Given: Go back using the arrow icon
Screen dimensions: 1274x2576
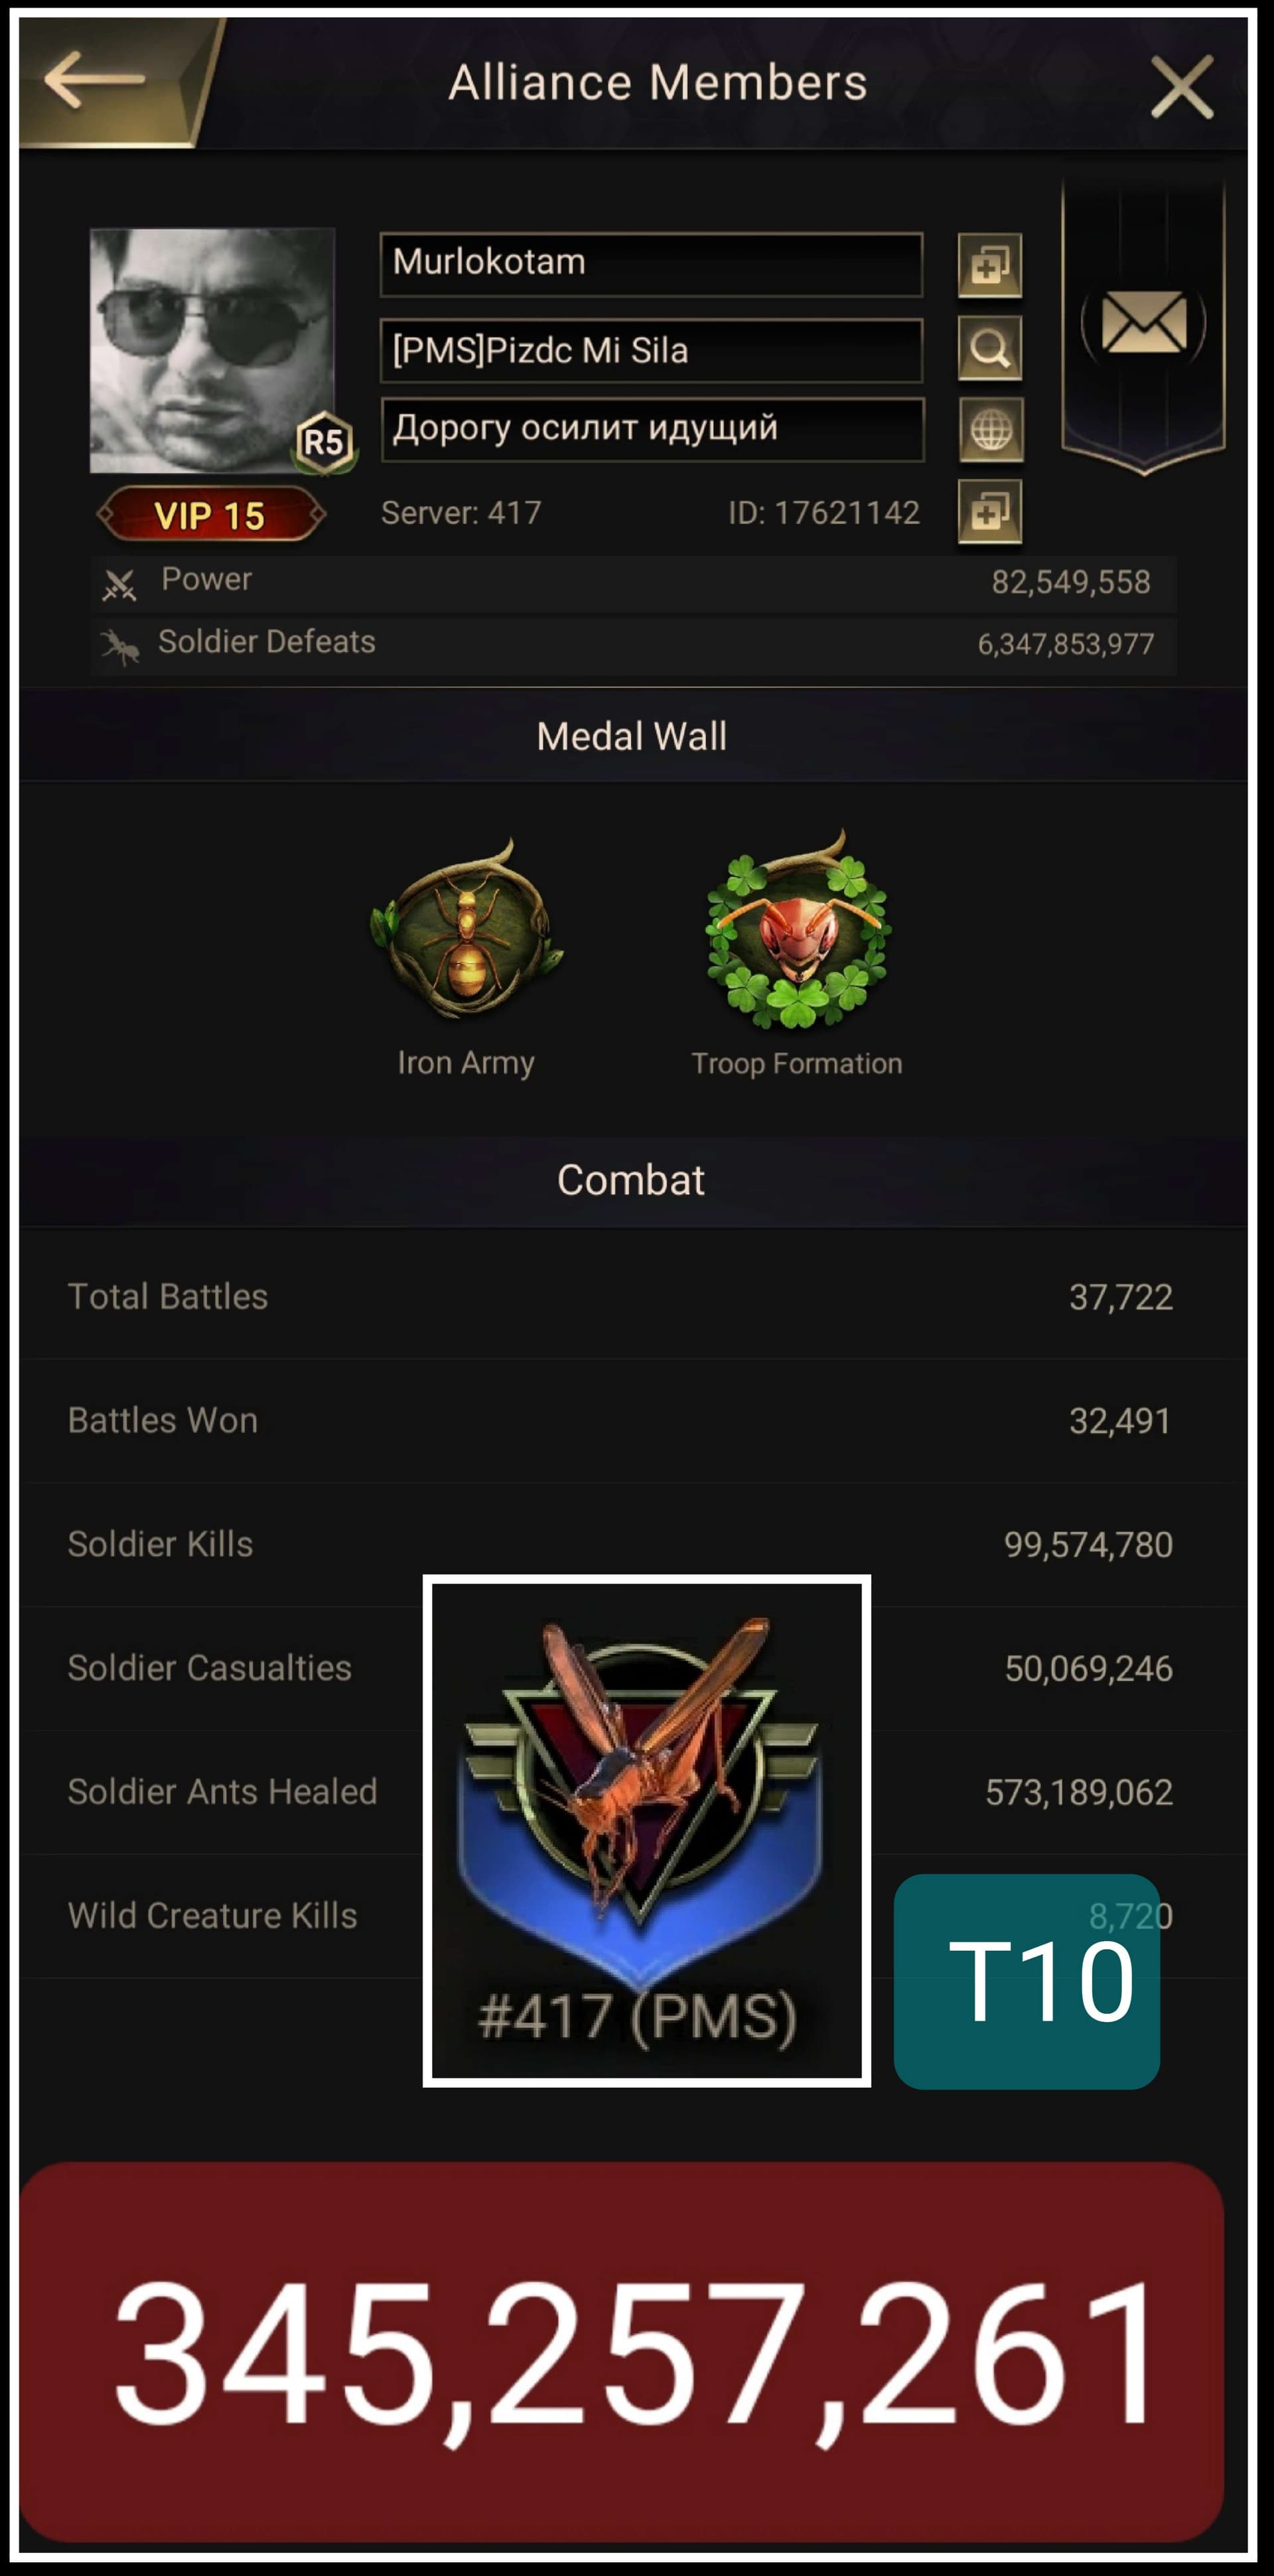Looking at the screenshot, I should (96, 80).
